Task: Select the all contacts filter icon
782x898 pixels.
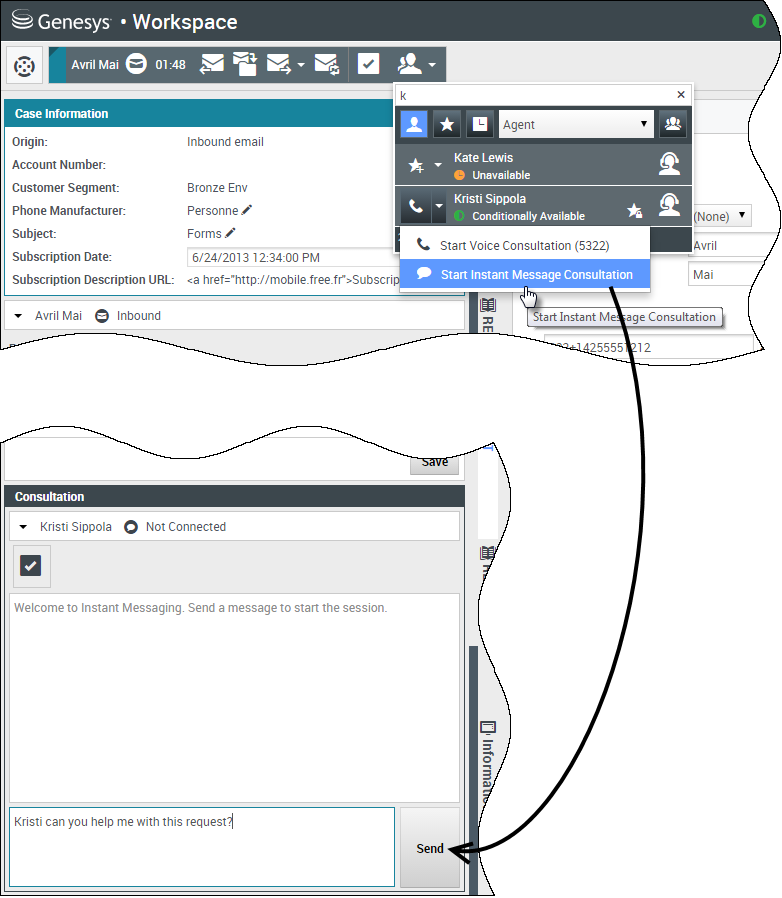Action: tap(414, 125)
